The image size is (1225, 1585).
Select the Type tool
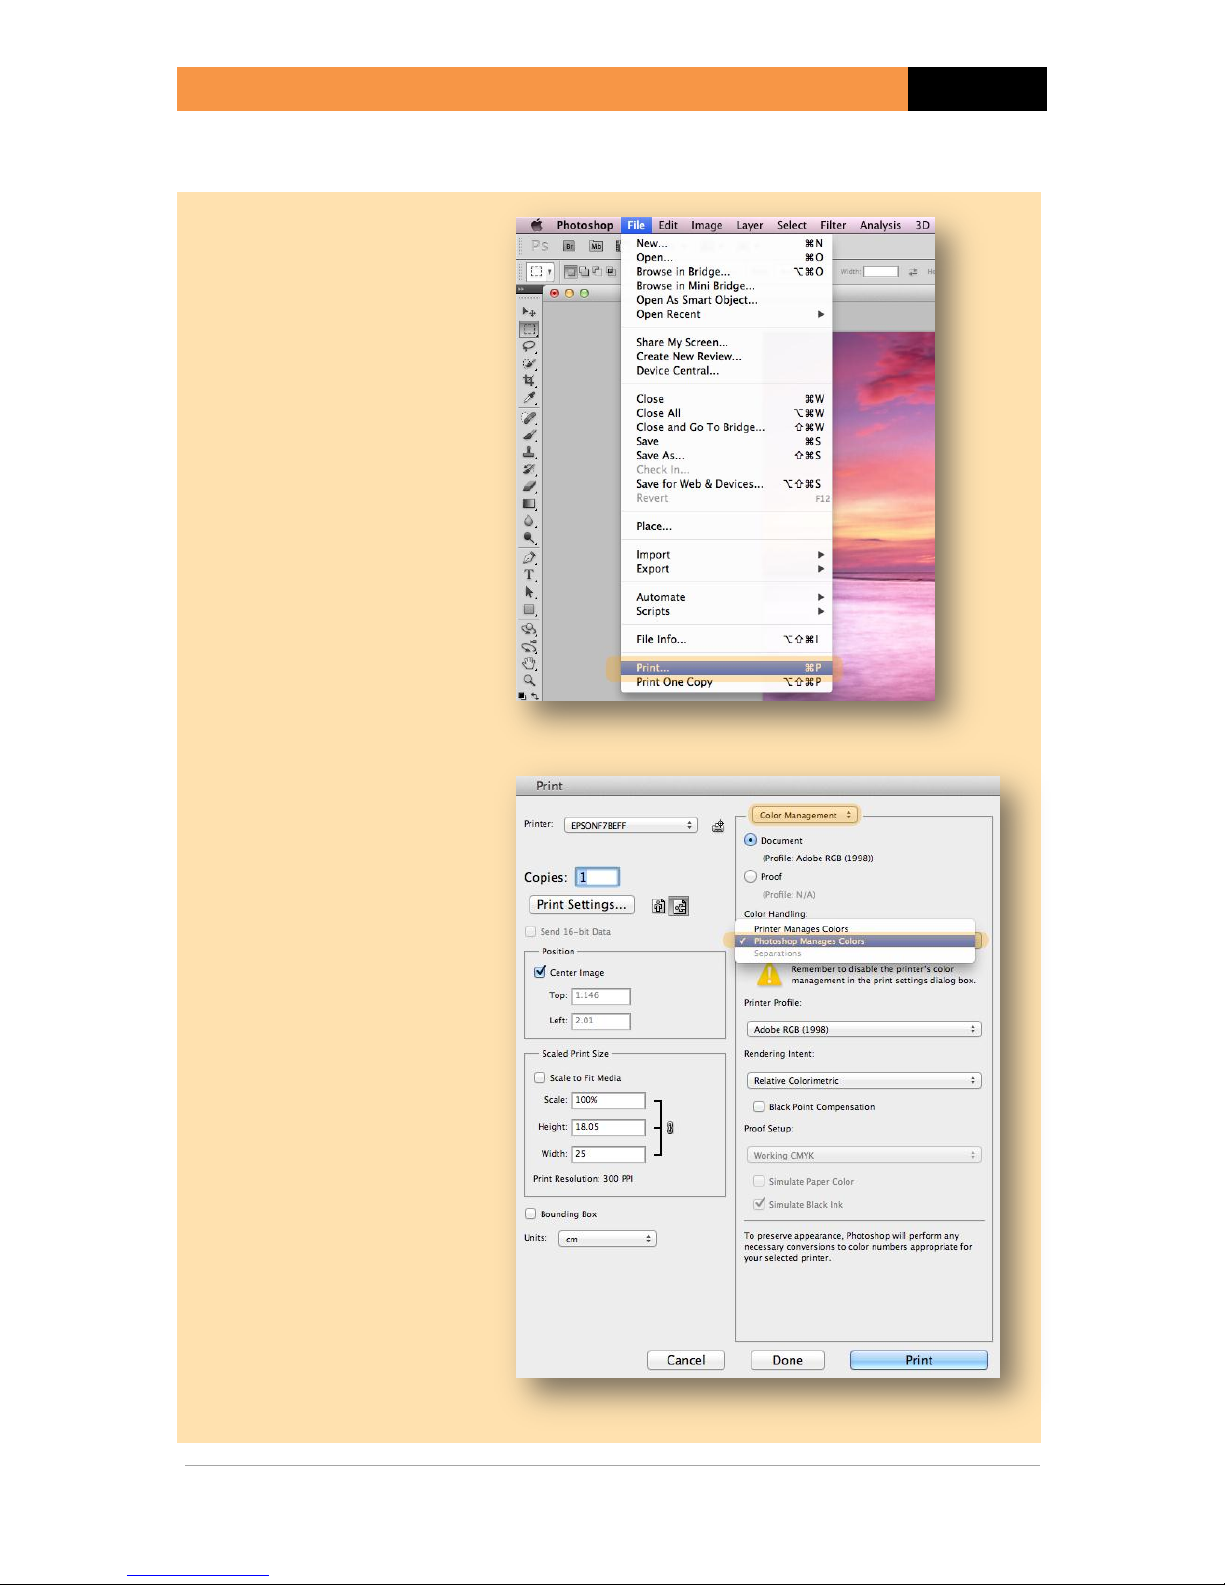(x=529, y=575)
